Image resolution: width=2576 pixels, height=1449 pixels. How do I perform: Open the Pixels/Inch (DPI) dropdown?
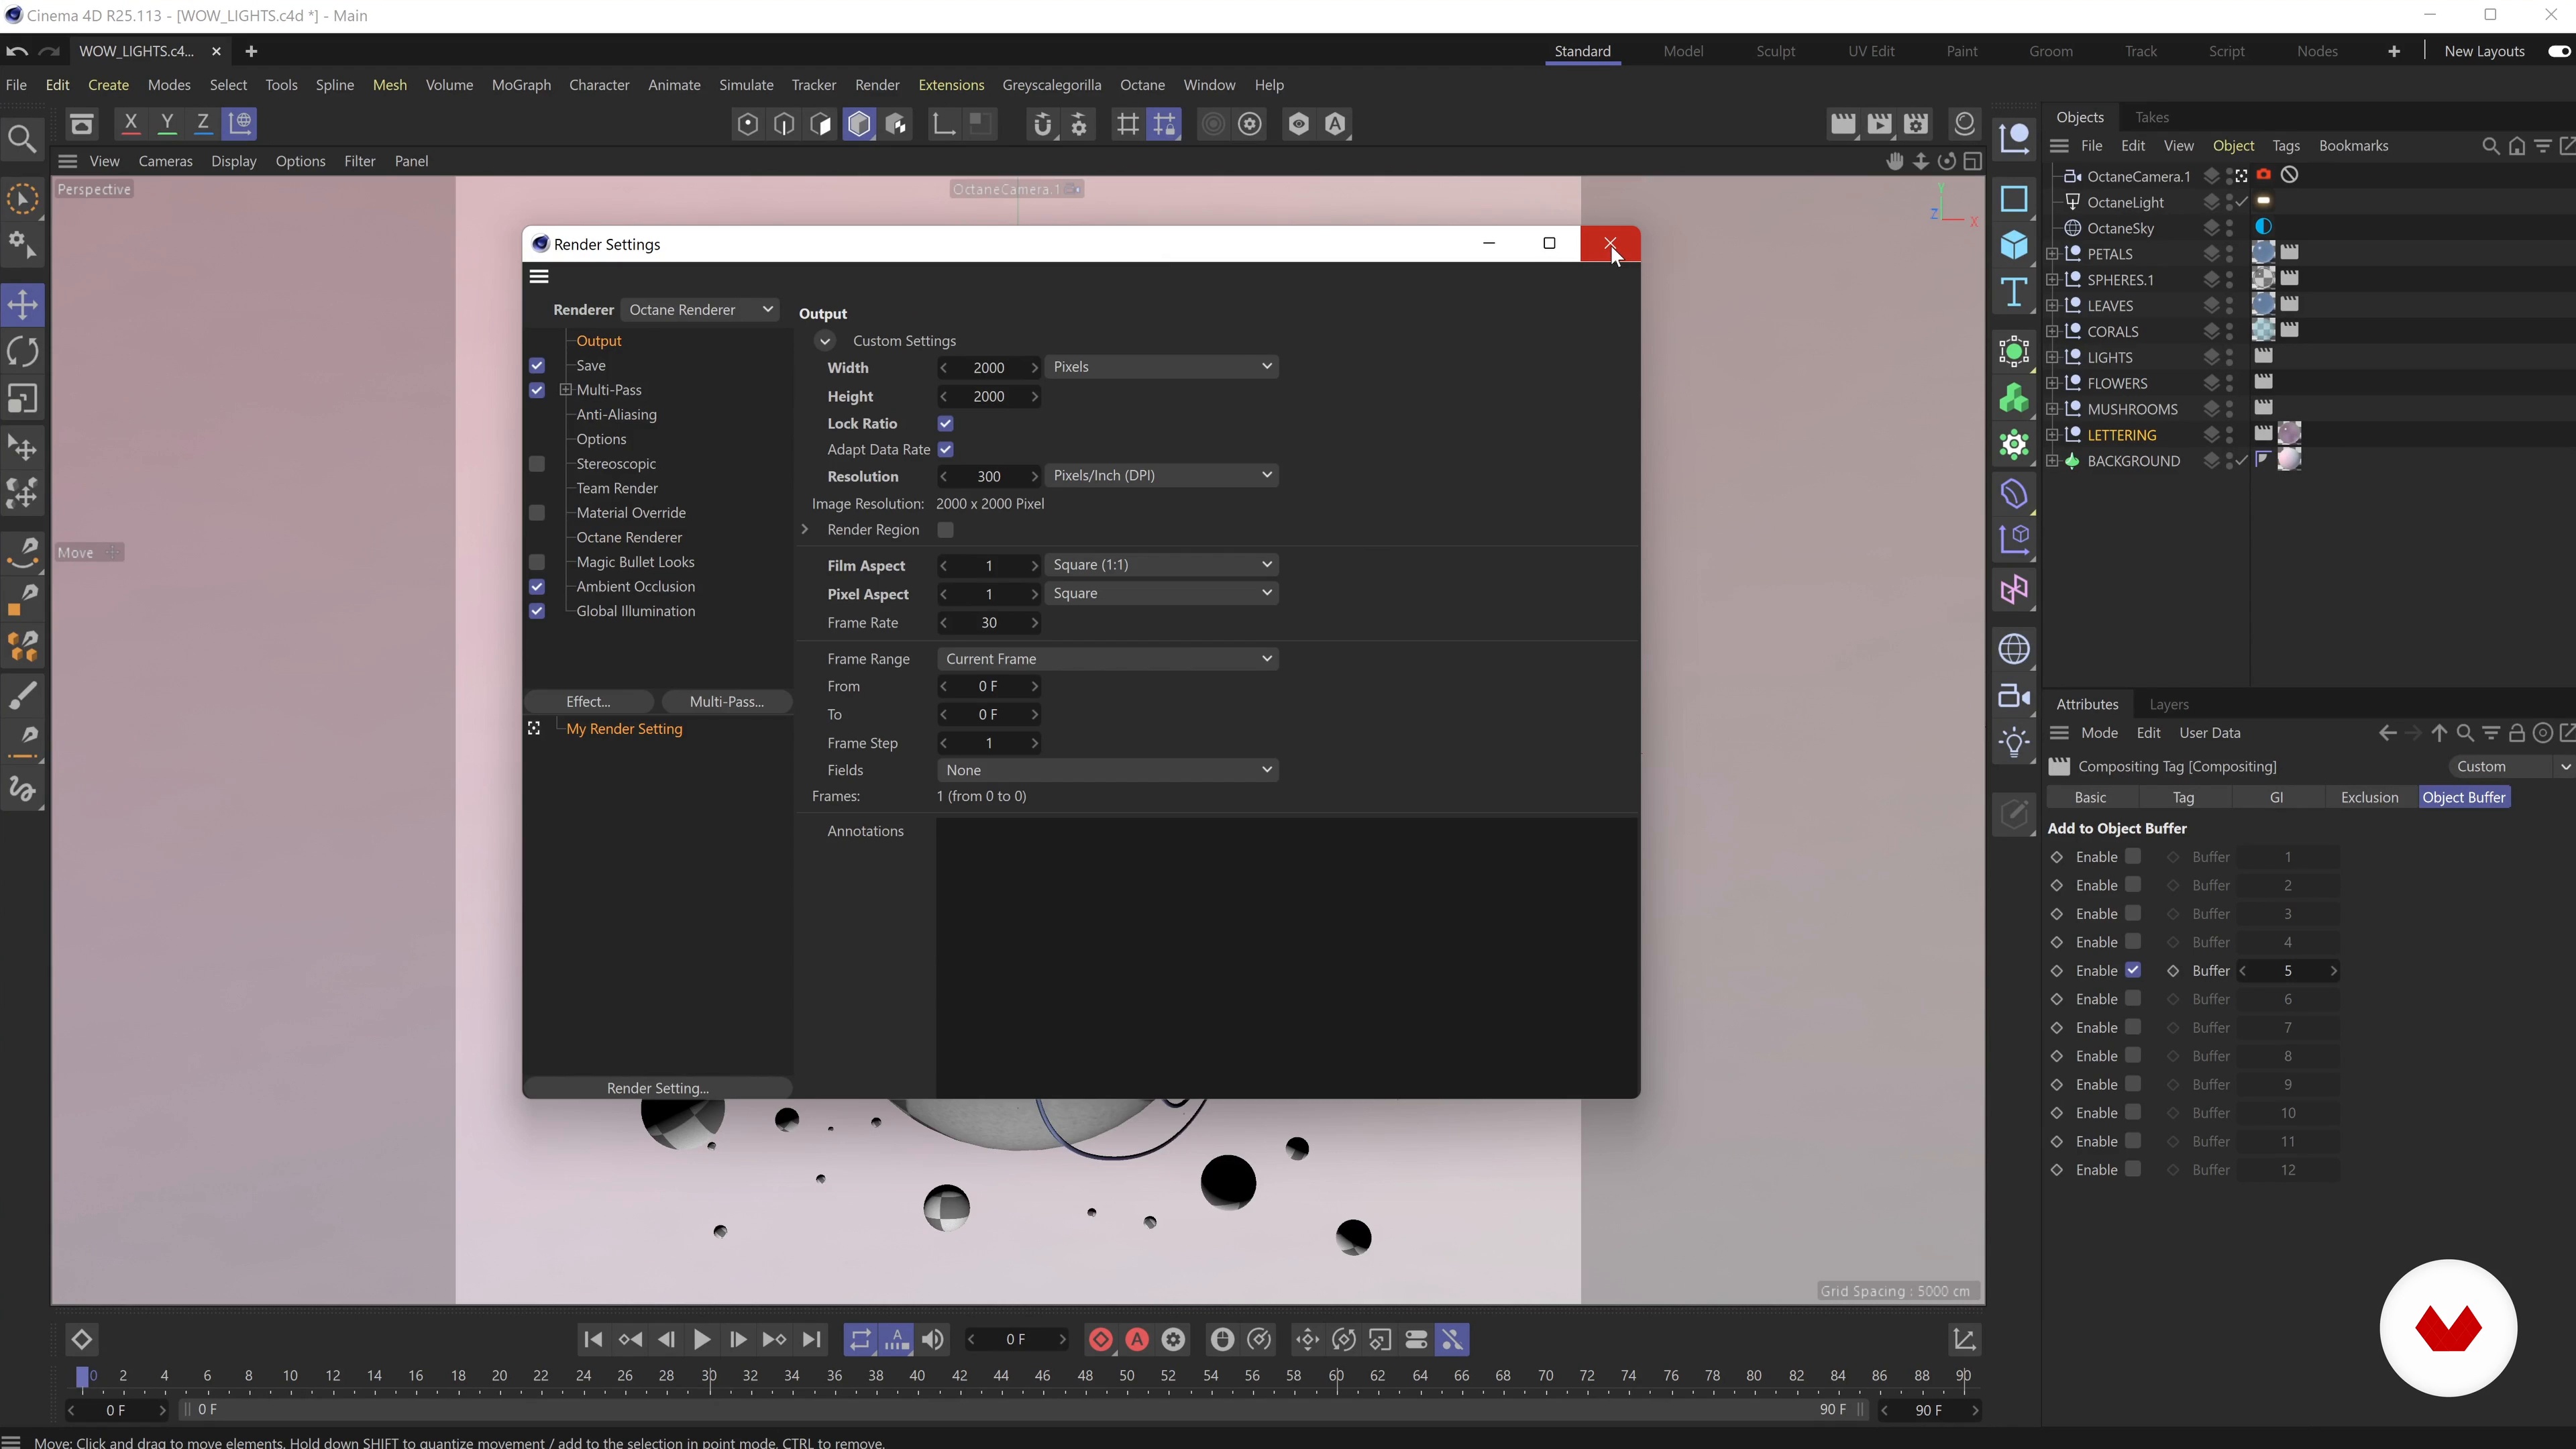pos(1162,476)
